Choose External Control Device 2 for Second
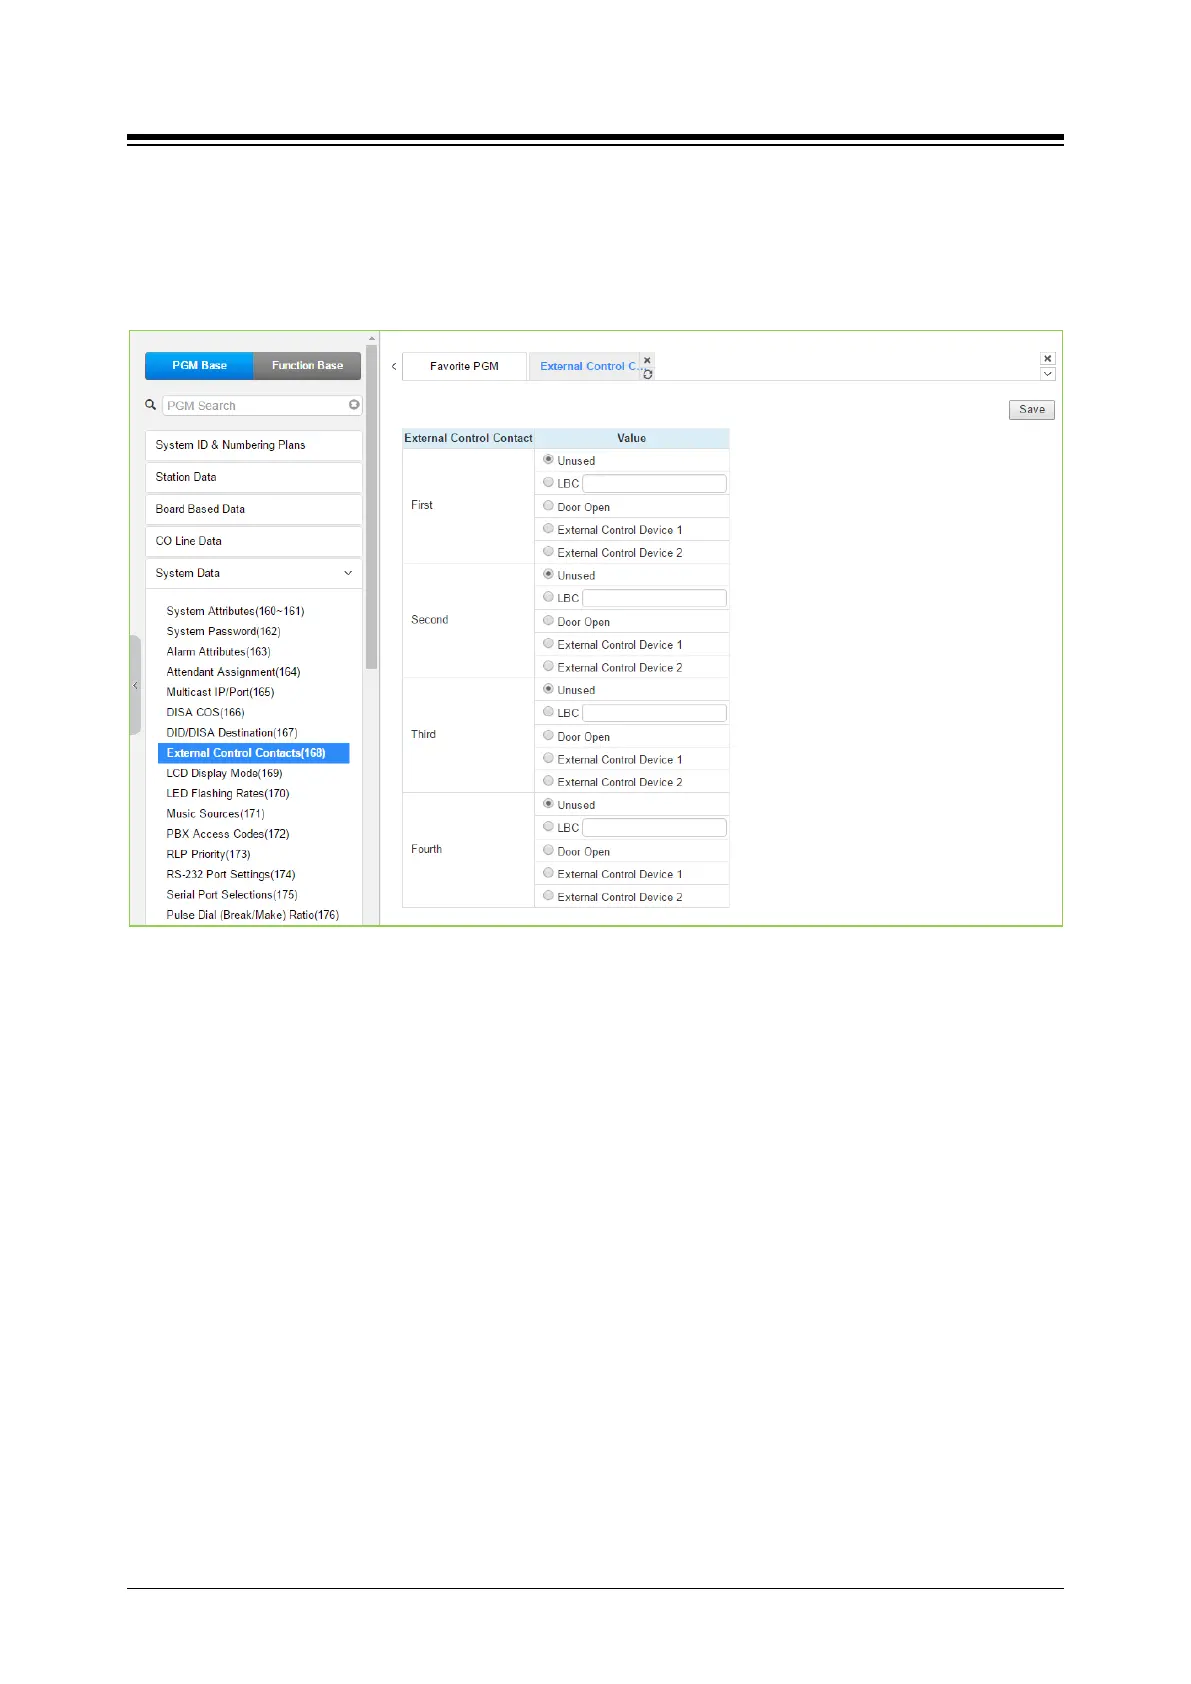 pyautogui.click(x=548, y=666)
